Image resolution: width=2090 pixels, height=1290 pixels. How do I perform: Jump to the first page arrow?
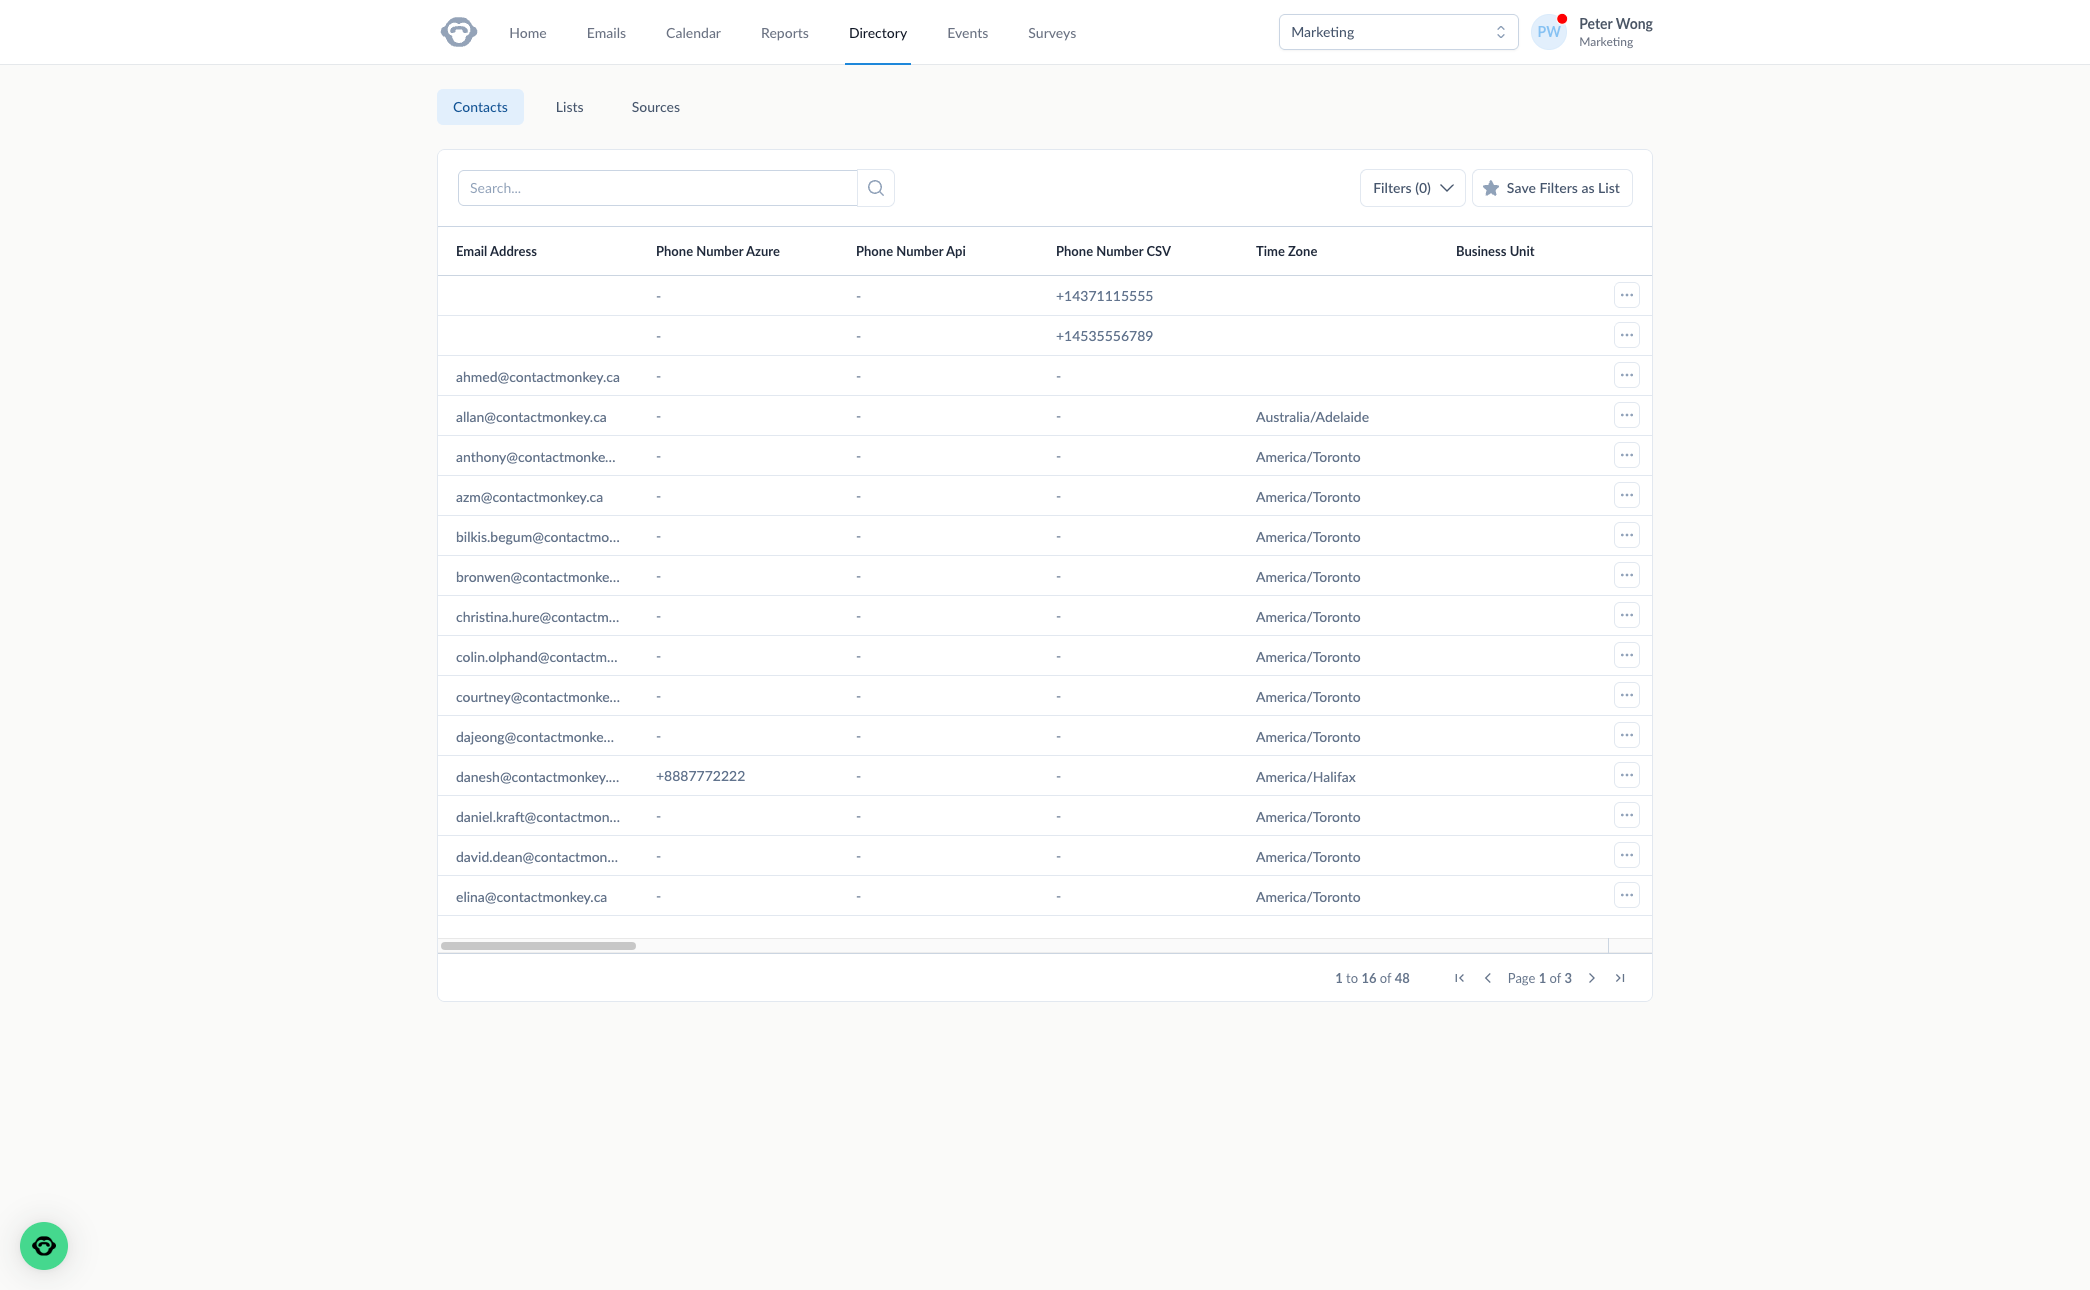point(1459,978)
